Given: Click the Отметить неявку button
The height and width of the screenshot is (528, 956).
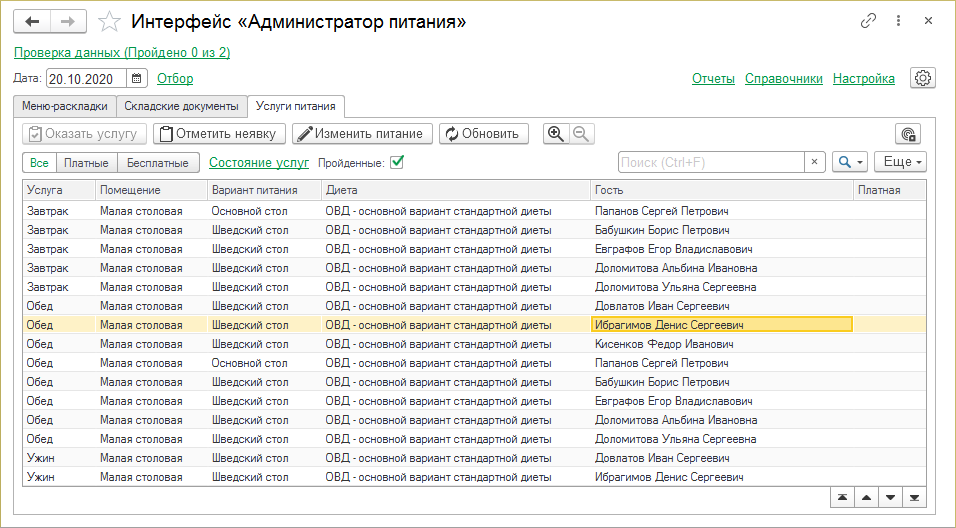Looking at the screenshot, I should [x=220, y=133].
